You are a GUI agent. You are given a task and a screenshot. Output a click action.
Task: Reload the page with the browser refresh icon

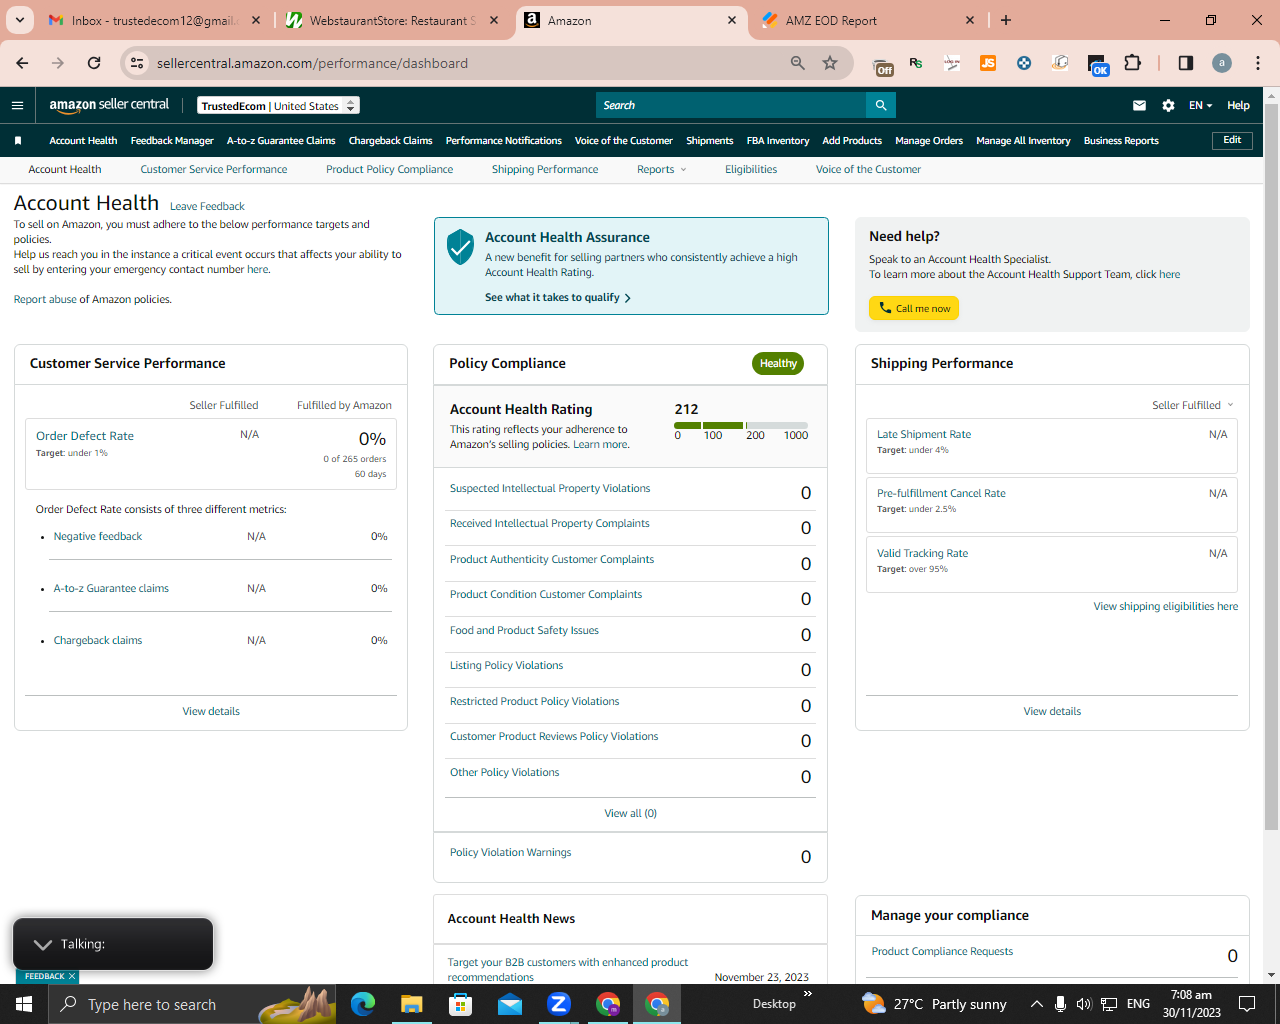pos(94,63)
